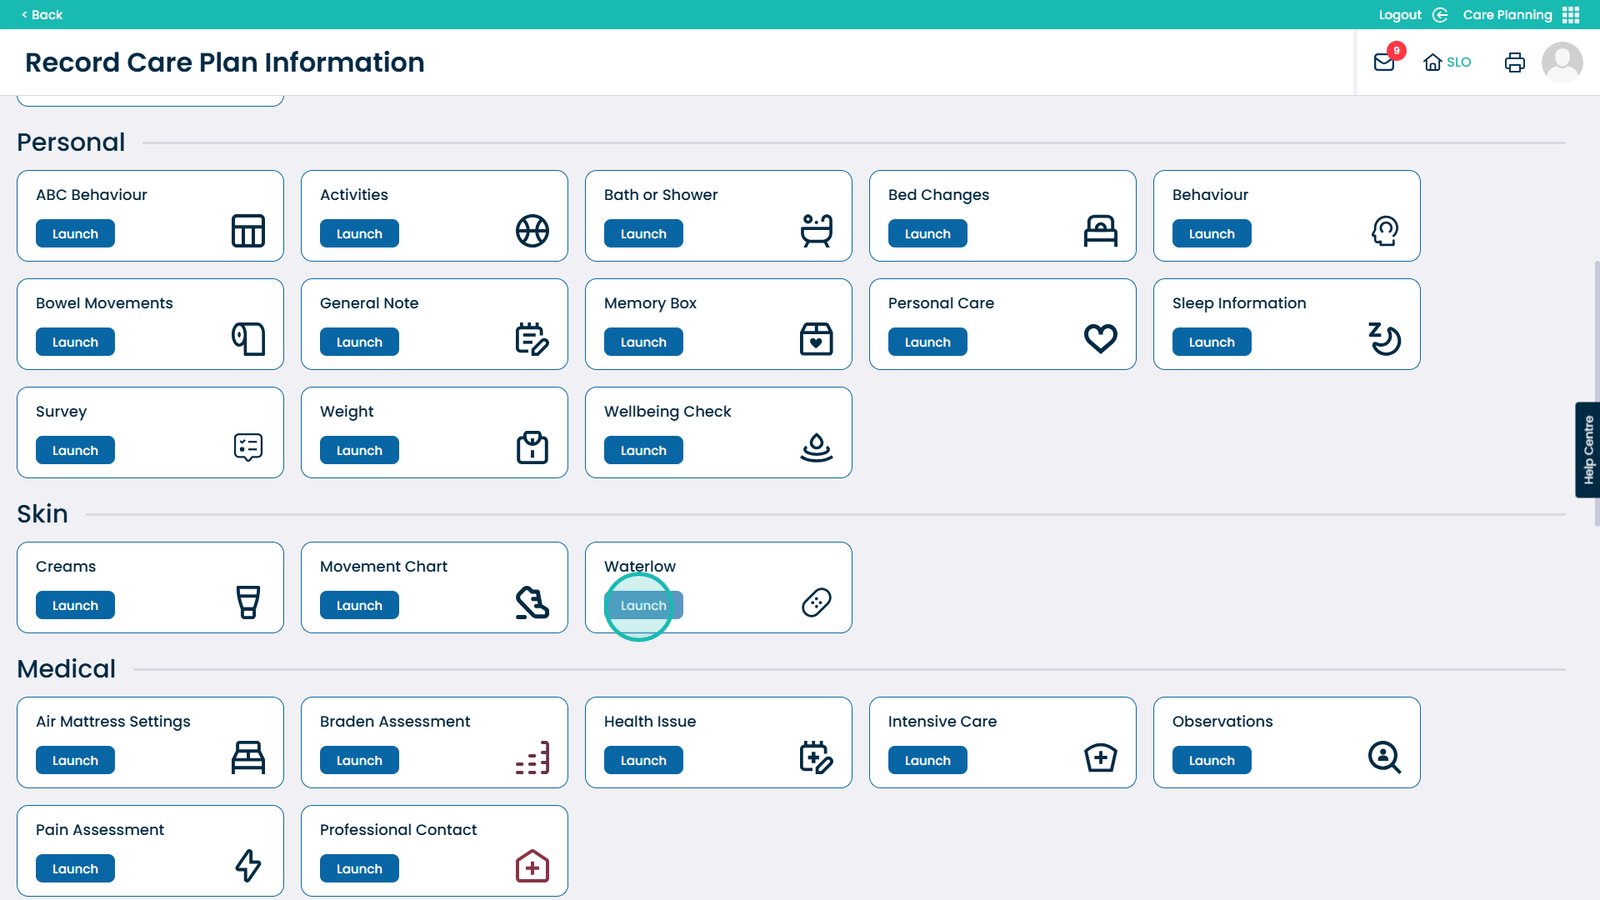
Task: Click the Waterlow bandage icon
Action: [816, 603]
